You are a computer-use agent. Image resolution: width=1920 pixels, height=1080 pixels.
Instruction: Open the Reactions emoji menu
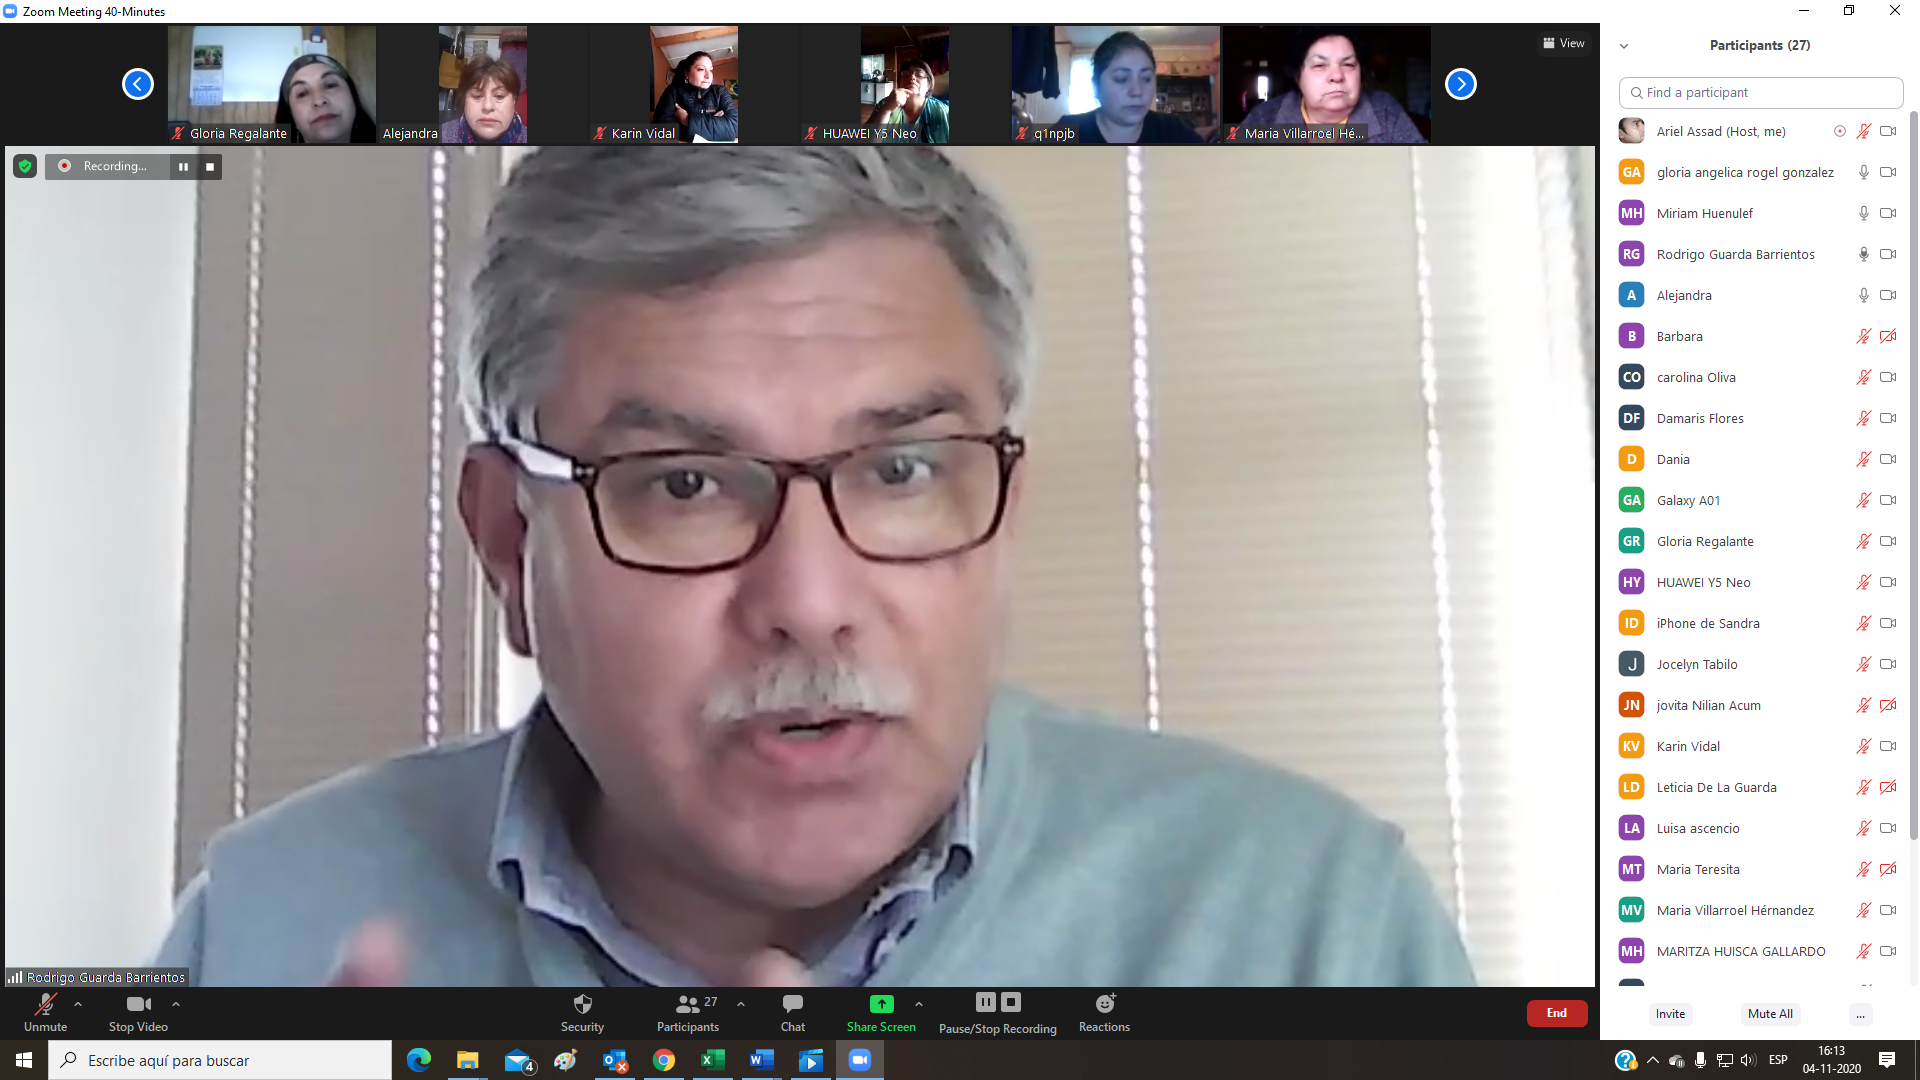1104,1013
